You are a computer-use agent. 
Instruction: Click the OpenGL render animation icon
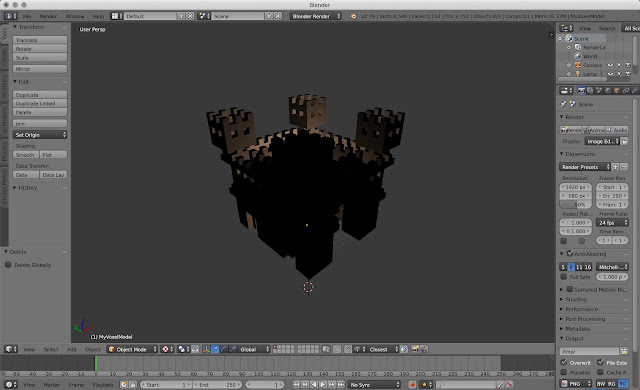tap(424, 349)
